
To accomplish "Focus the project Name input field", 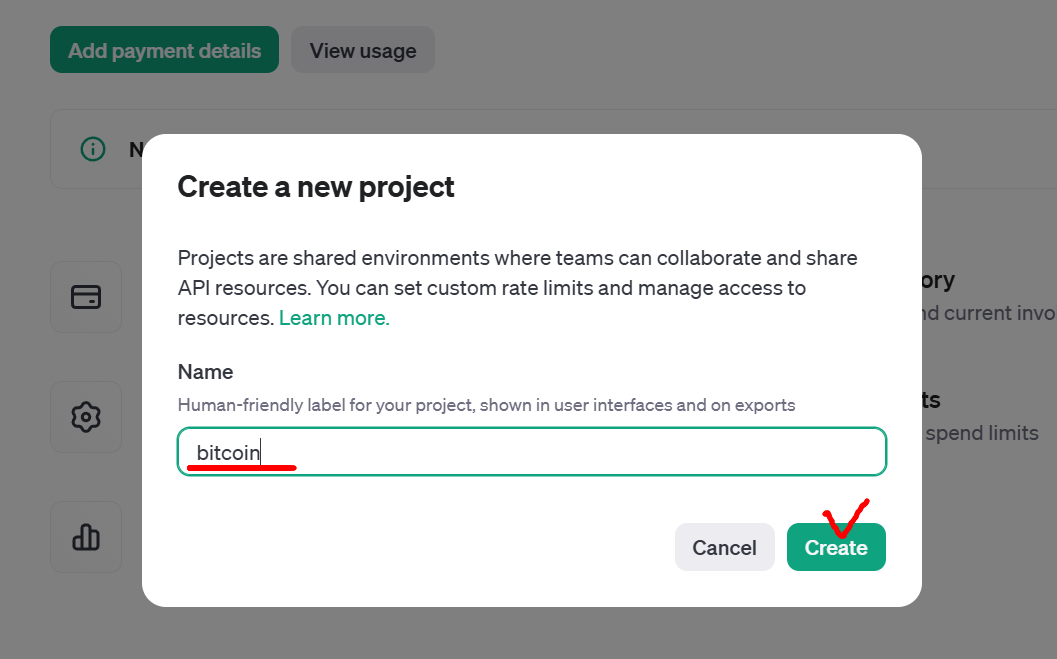I will [532, 451].
